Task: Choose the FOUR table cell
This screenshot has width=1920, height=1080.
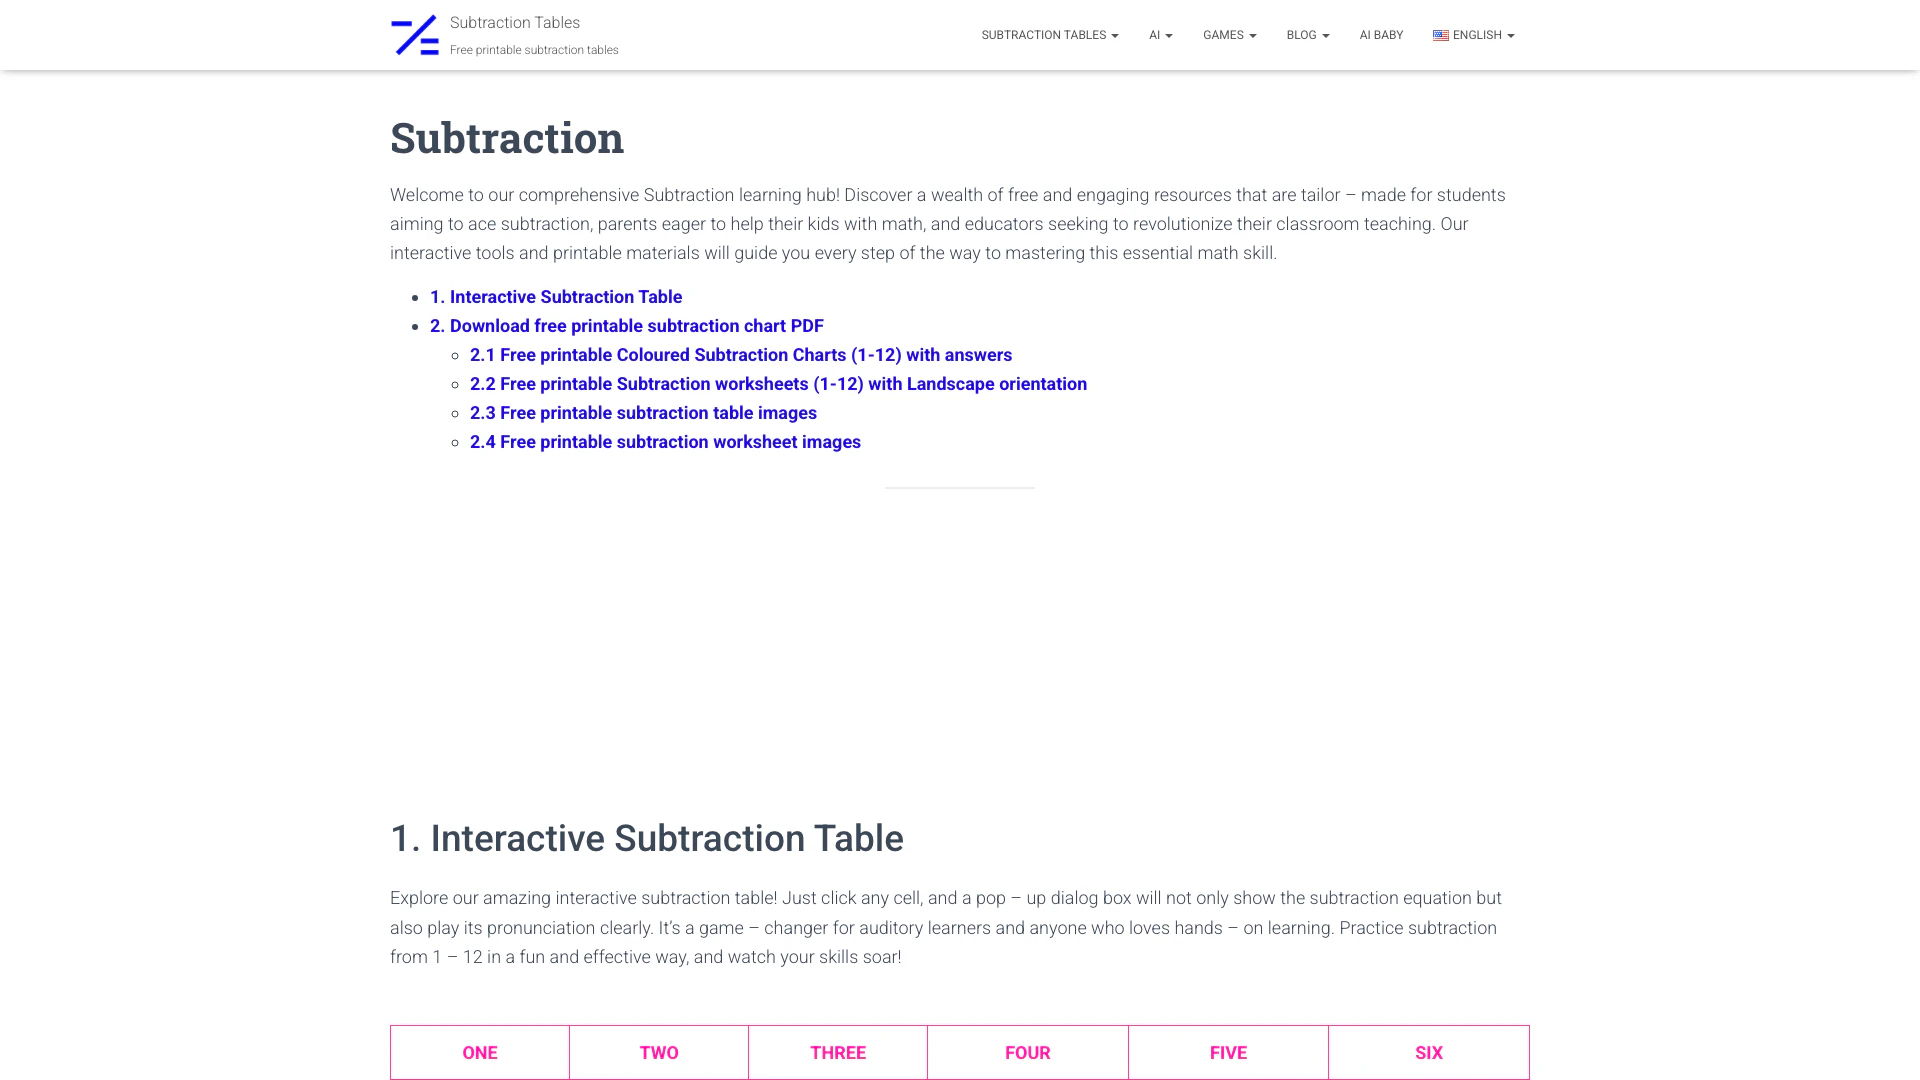Action: tap(1028, 1052)
